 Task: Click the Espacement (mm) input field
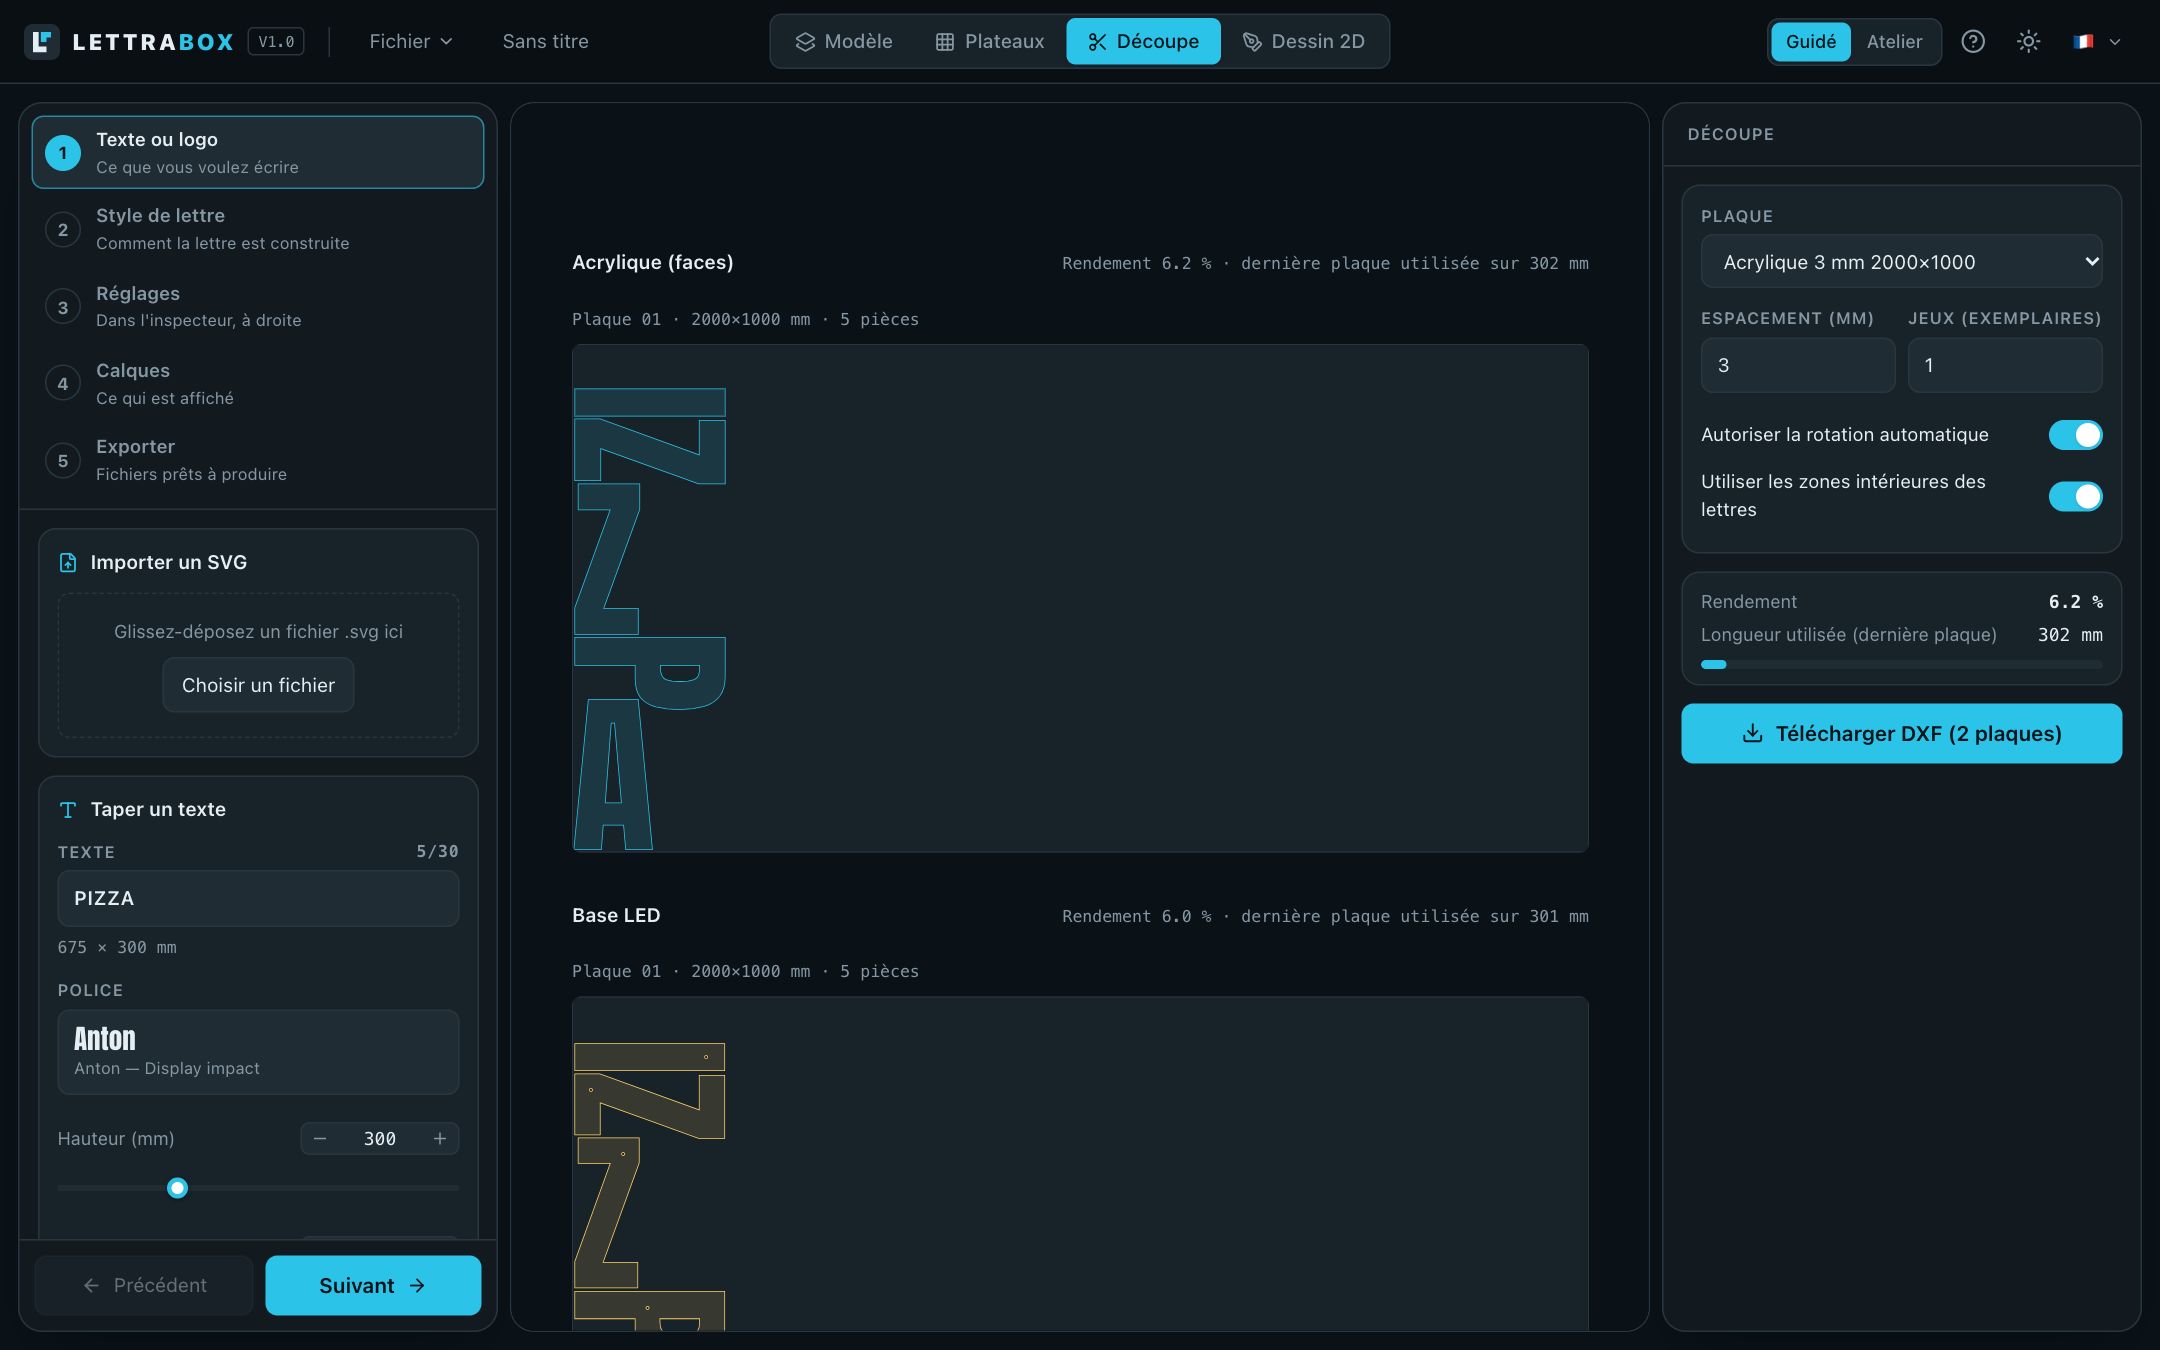point(1797,365)
